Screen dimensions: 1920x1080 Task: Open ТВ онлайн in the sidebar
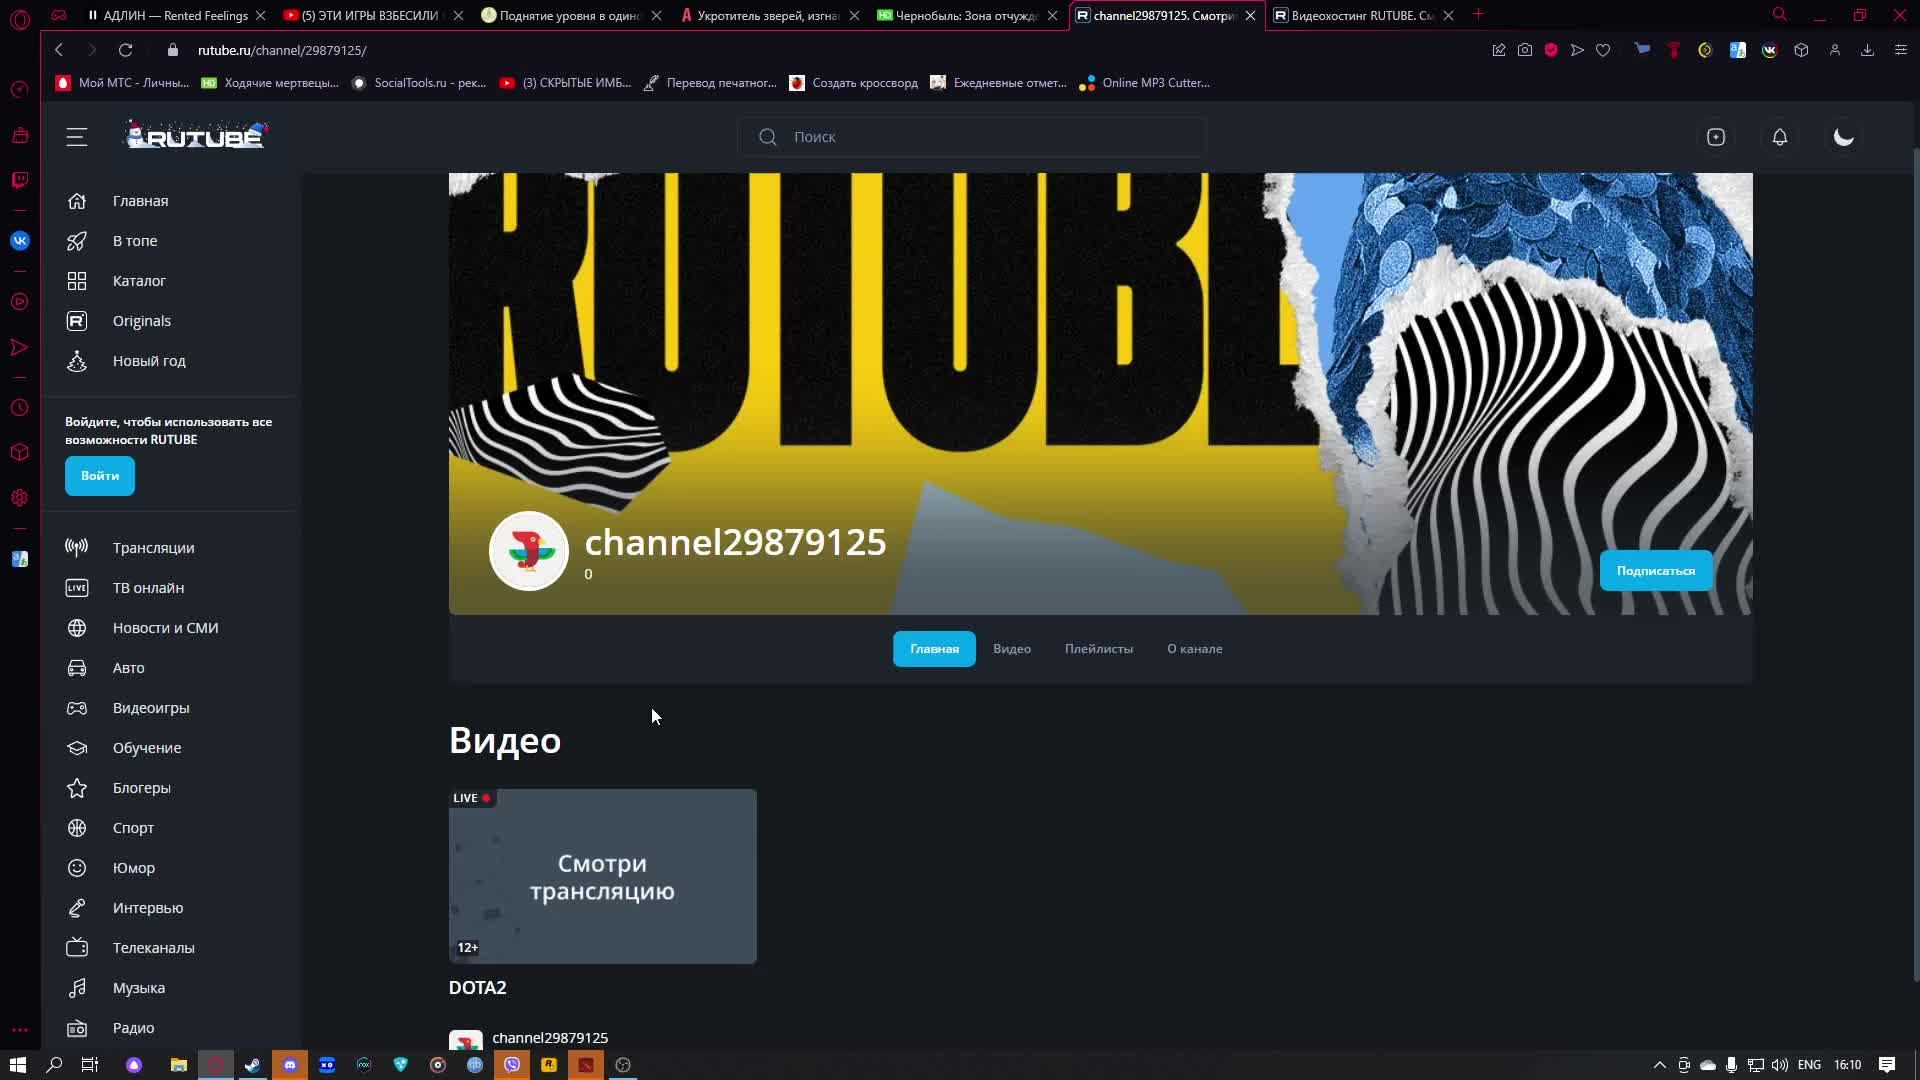coord(148,588)
